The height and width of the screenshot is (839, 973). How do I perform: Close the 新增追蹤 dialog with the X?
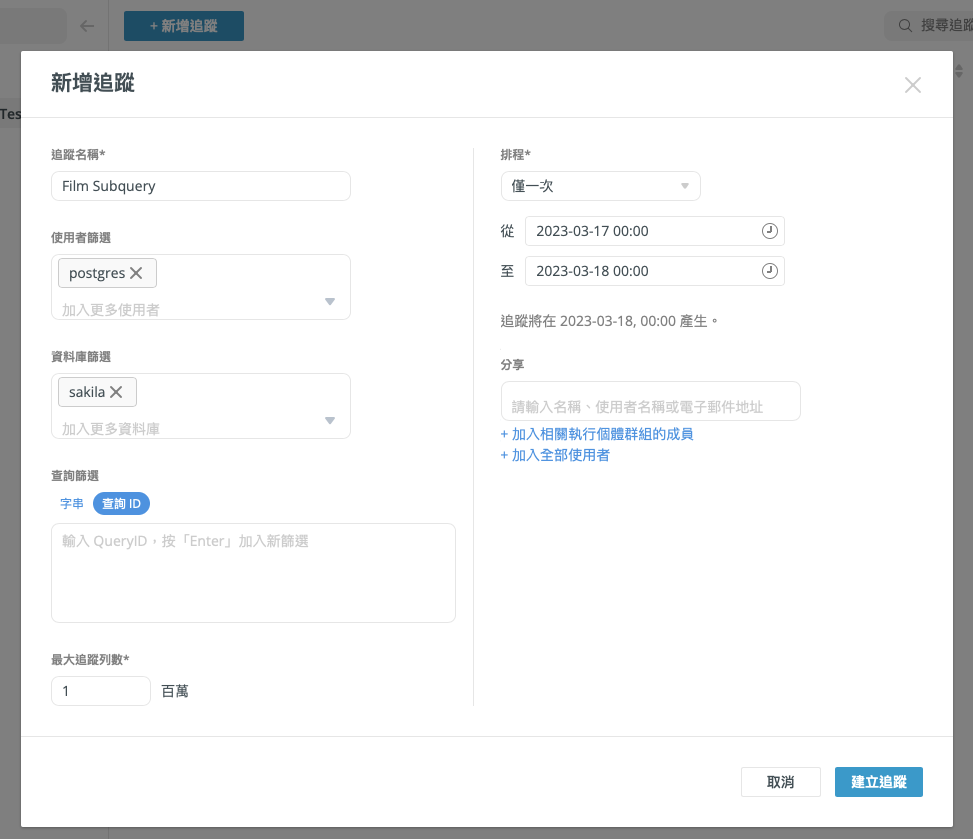tap(912, 85)
